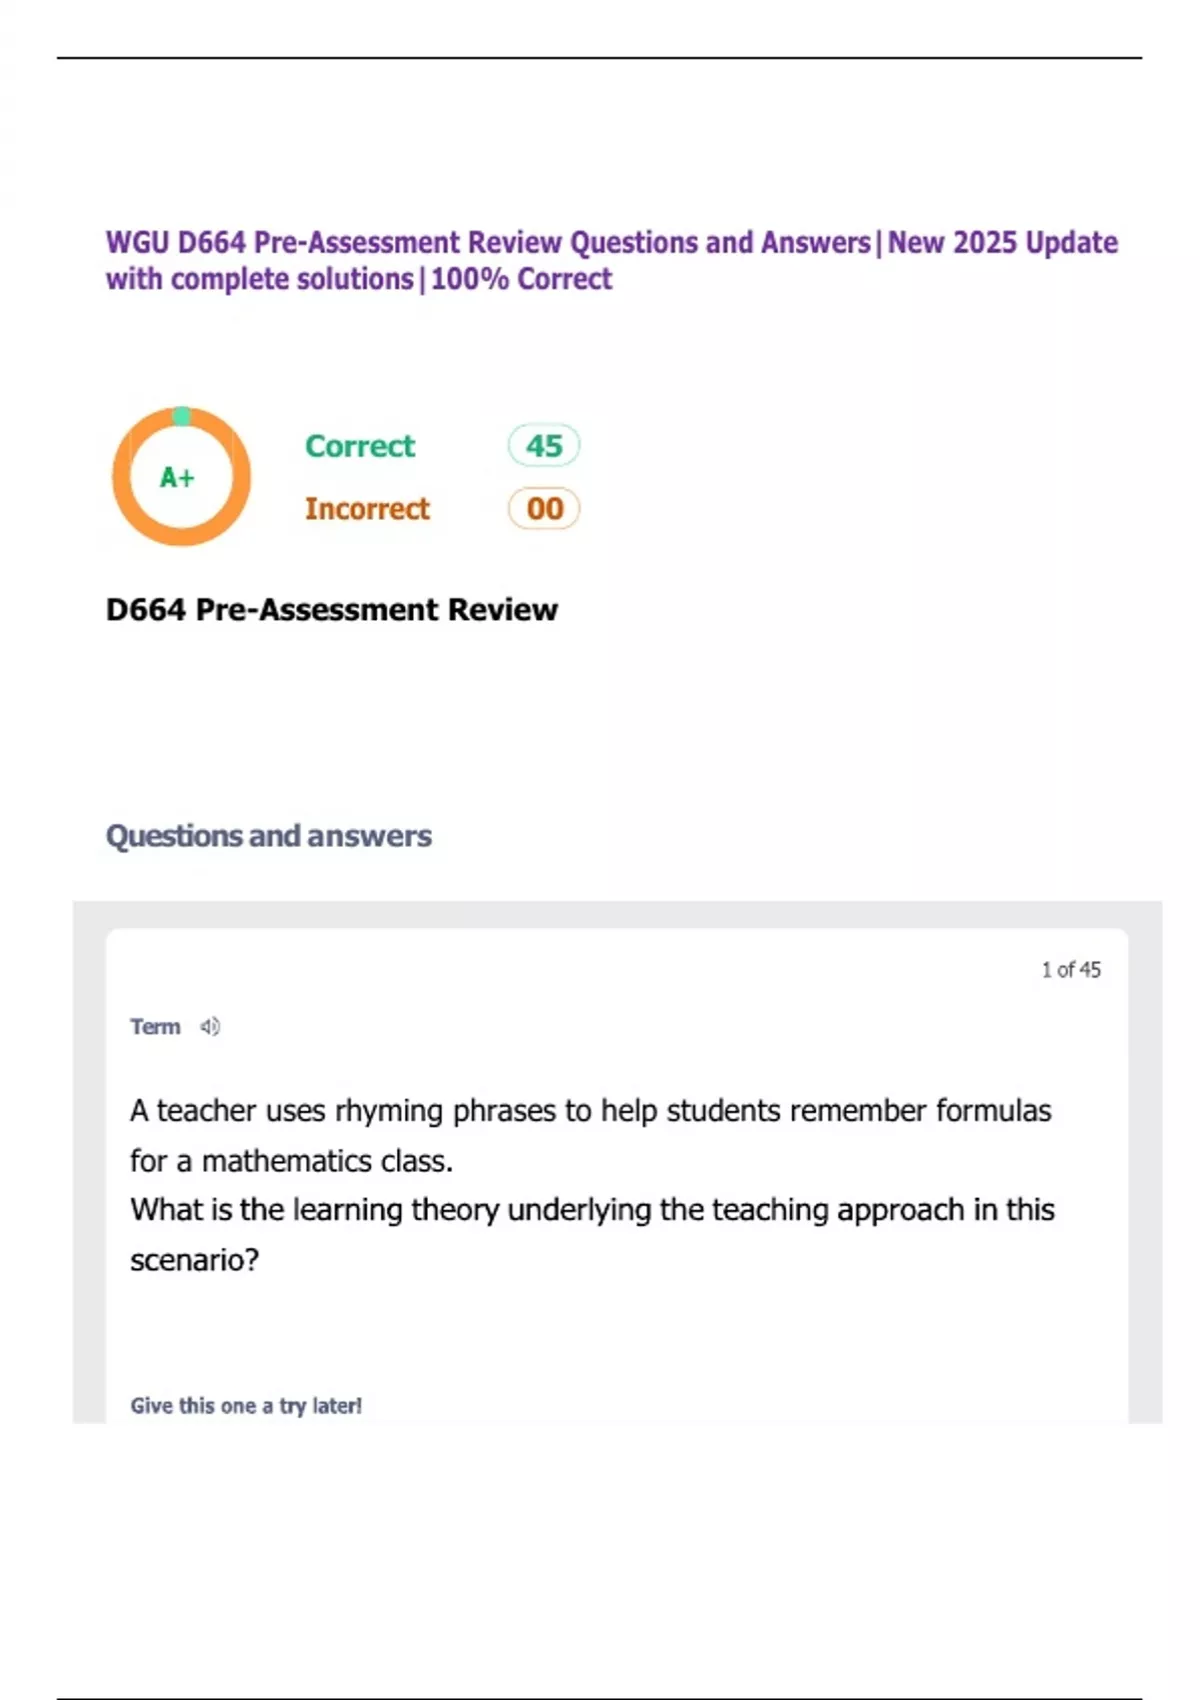Viewport: 1200px width, 1700px height.
Task: Click the orange 00 incorrect count badge
Action: point(544,509)
